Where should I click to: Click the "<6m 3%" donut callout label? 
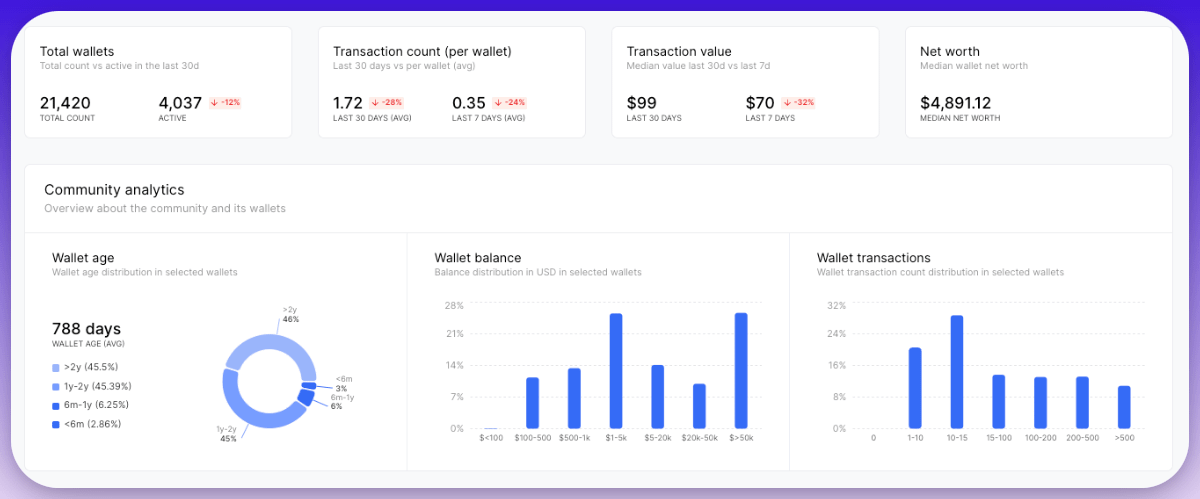(x=343, y=383)
